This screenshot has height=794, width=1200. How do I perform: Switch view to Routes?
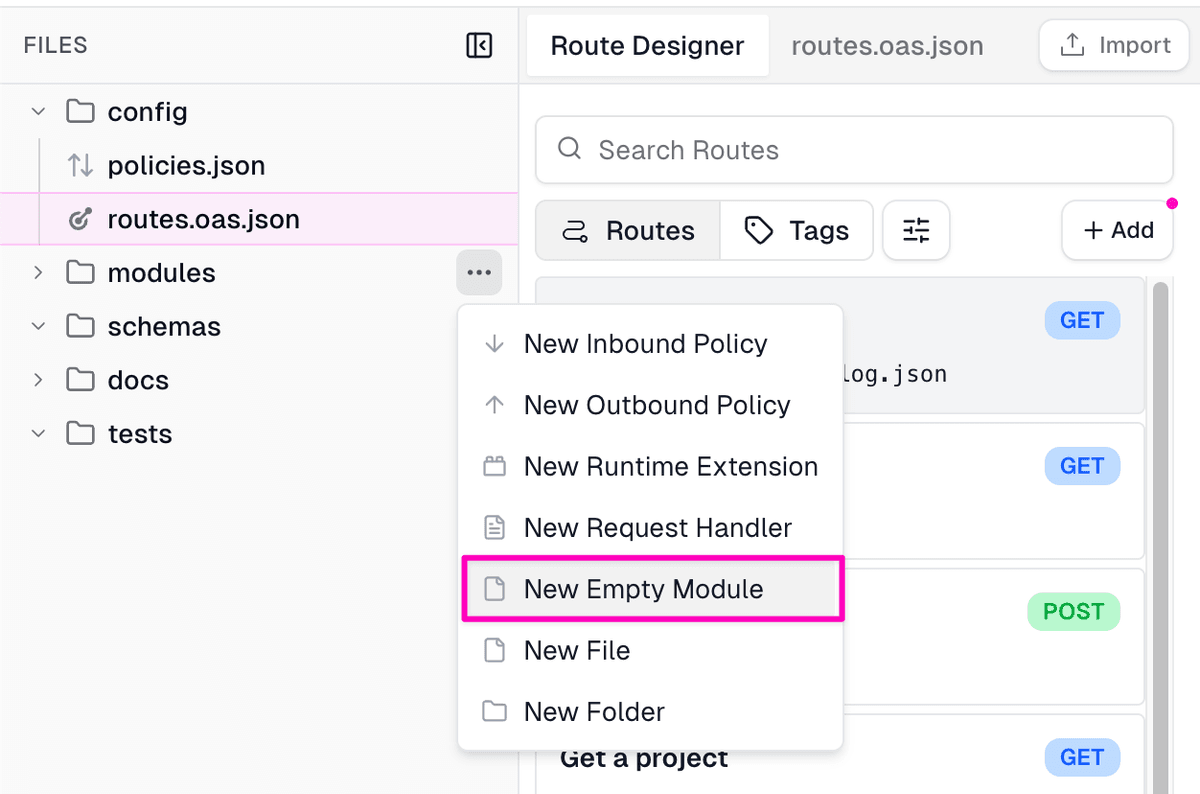pos(628,231)
